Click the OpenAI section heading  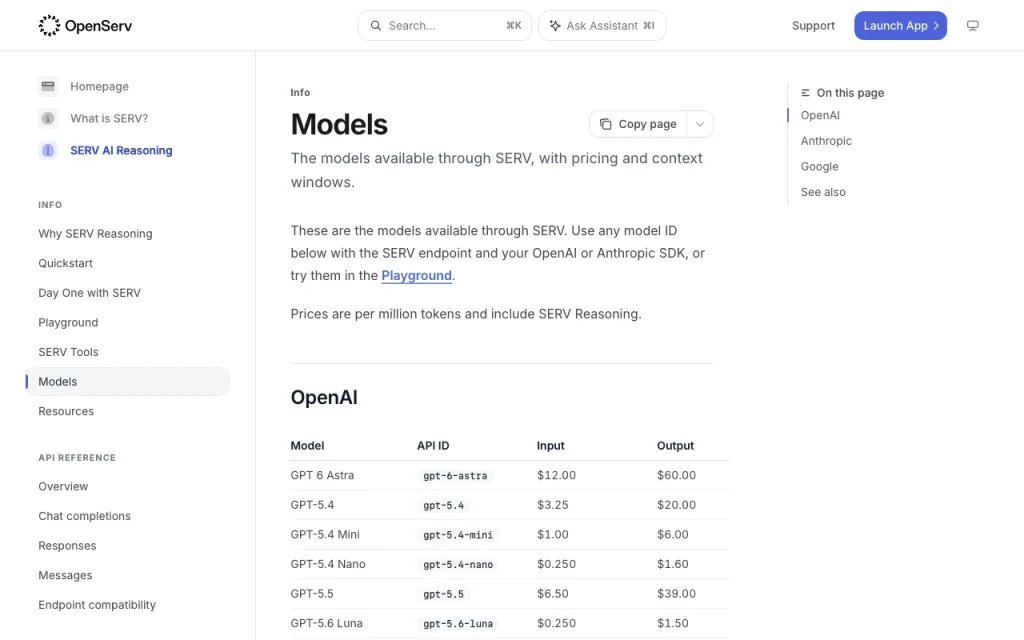324,397
